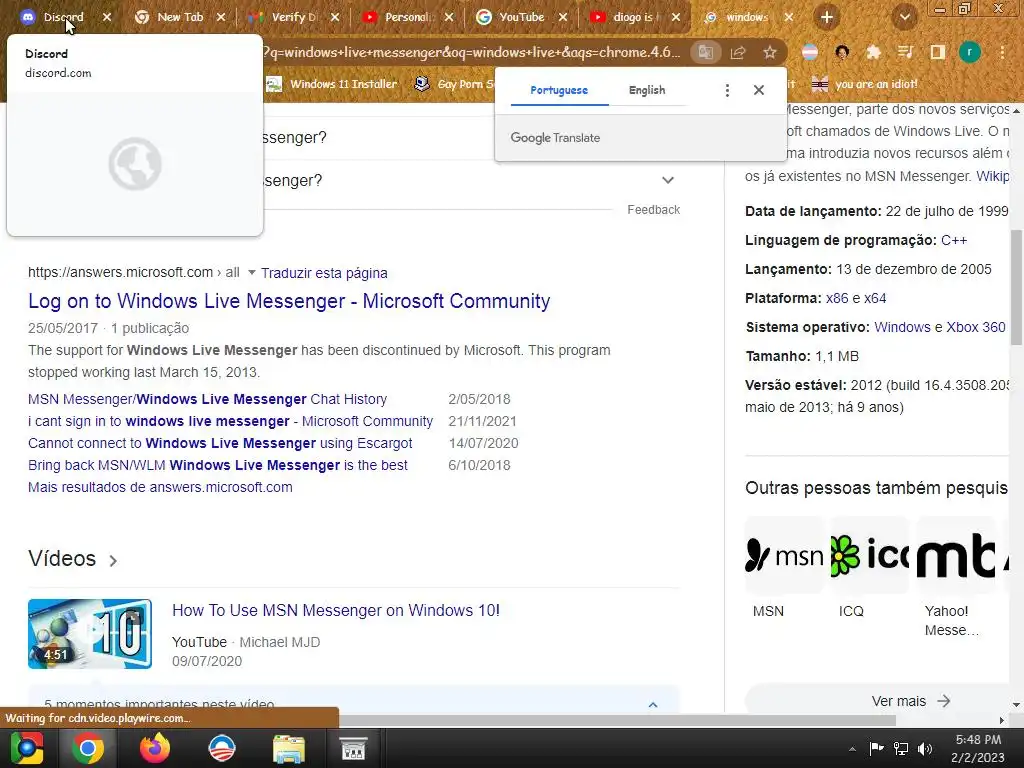This screenshot has height=768, width=1024.
Task: Open a new tab with the plus button
Action: coord(827,17)
